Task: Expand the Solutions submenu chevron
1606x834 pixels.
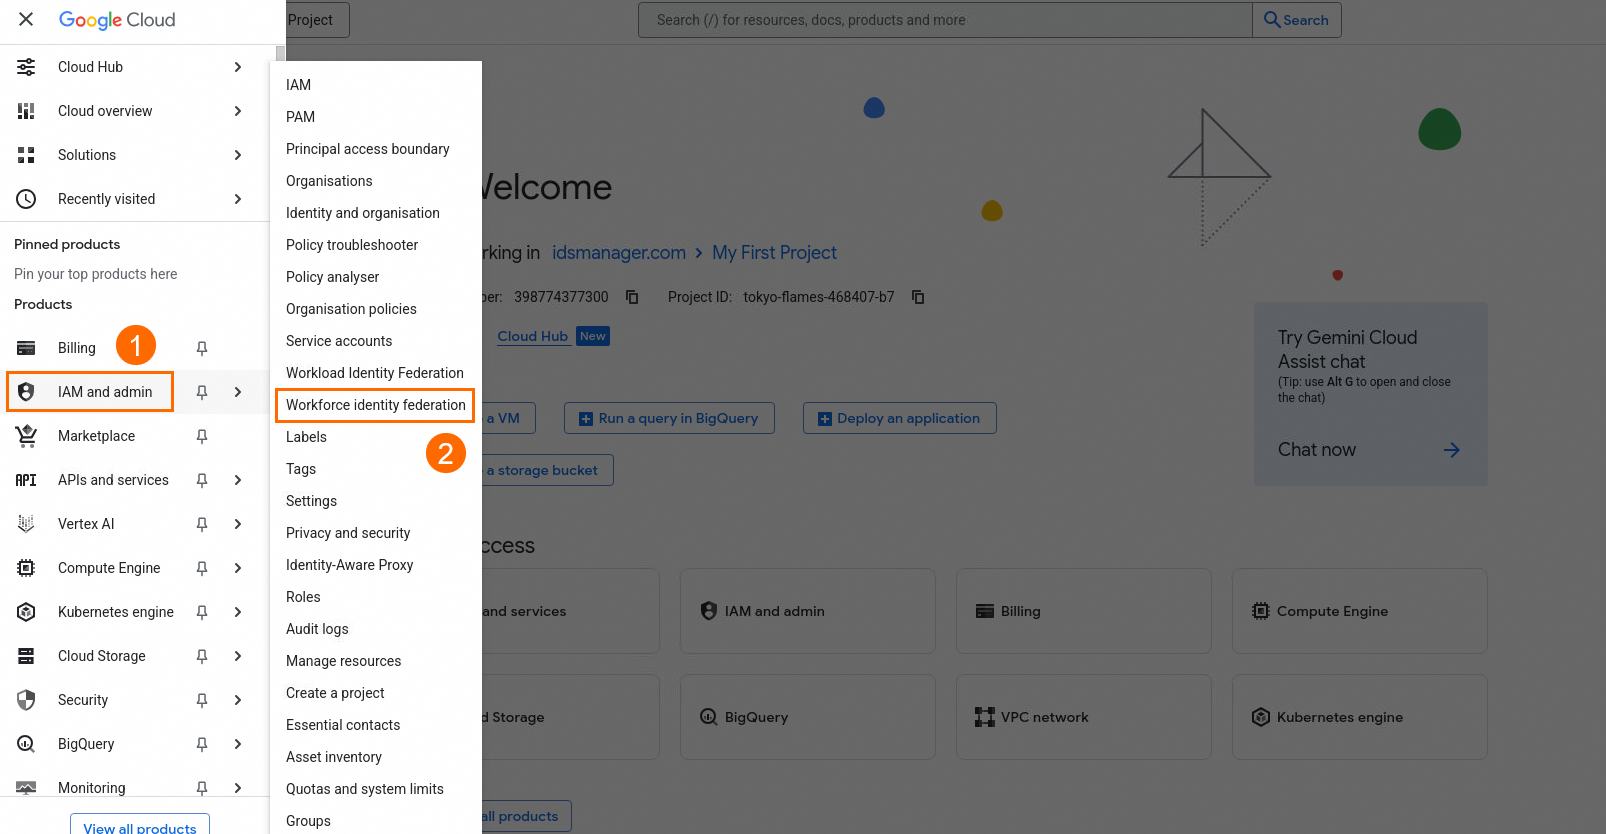Action: (238, 155)
